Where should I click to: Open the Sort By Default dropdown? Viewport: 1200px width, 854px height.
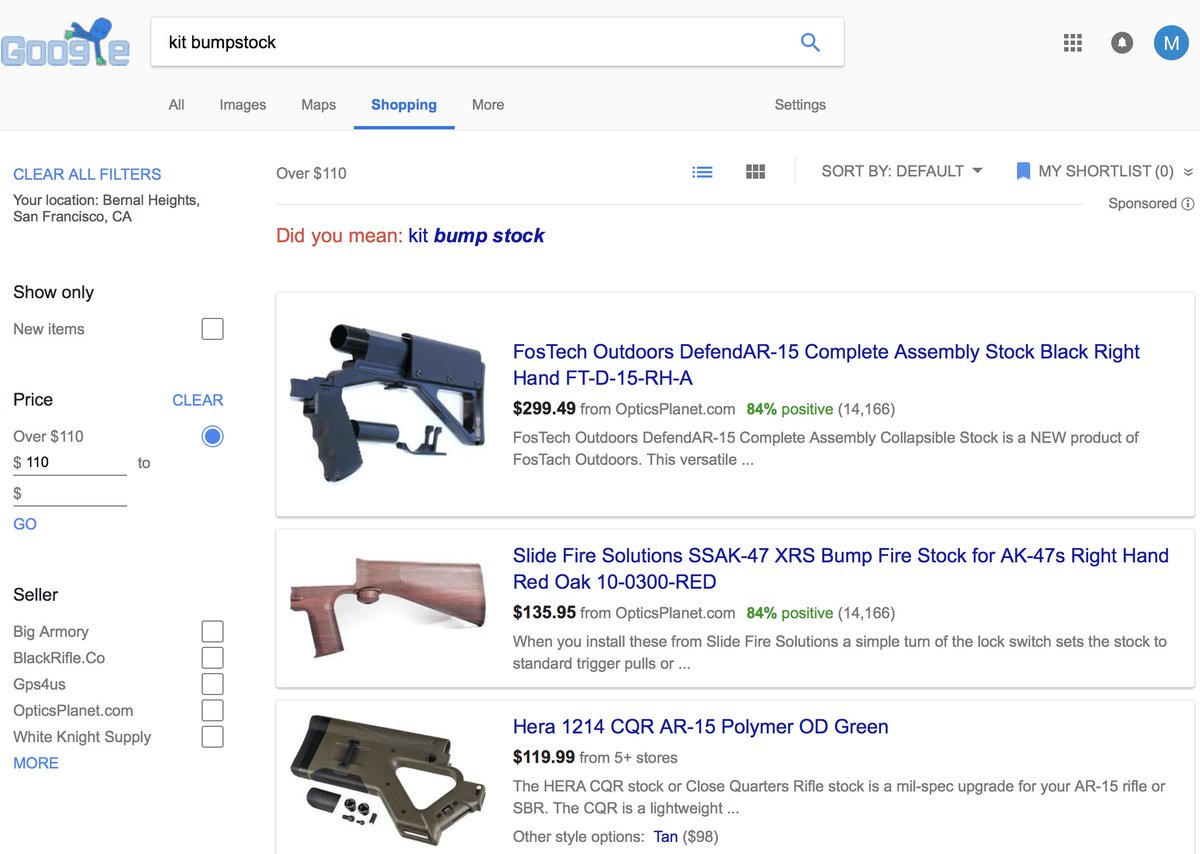(902, 171)
